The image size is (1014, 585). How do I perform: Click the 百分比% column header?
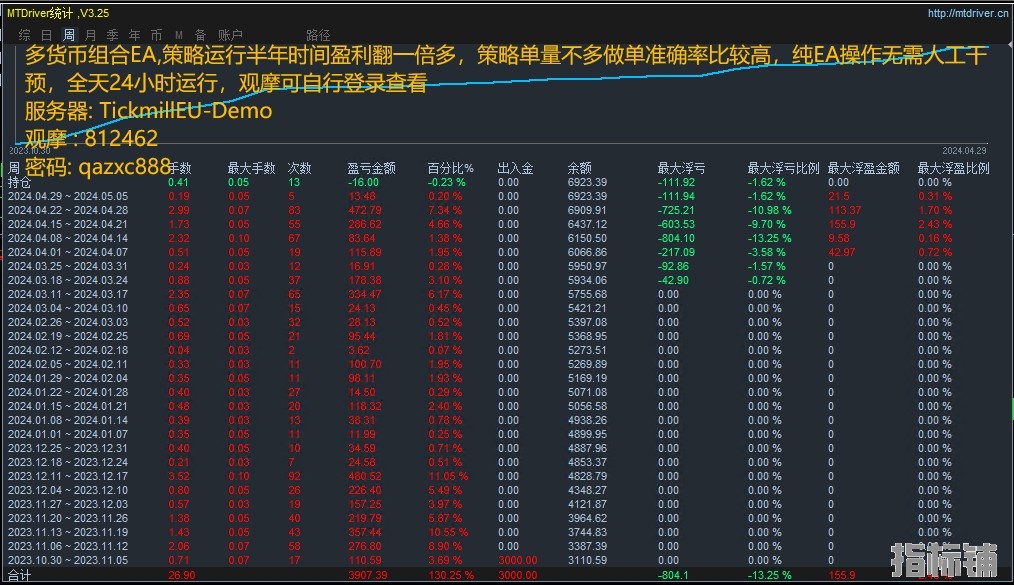(x=451, y=168)
